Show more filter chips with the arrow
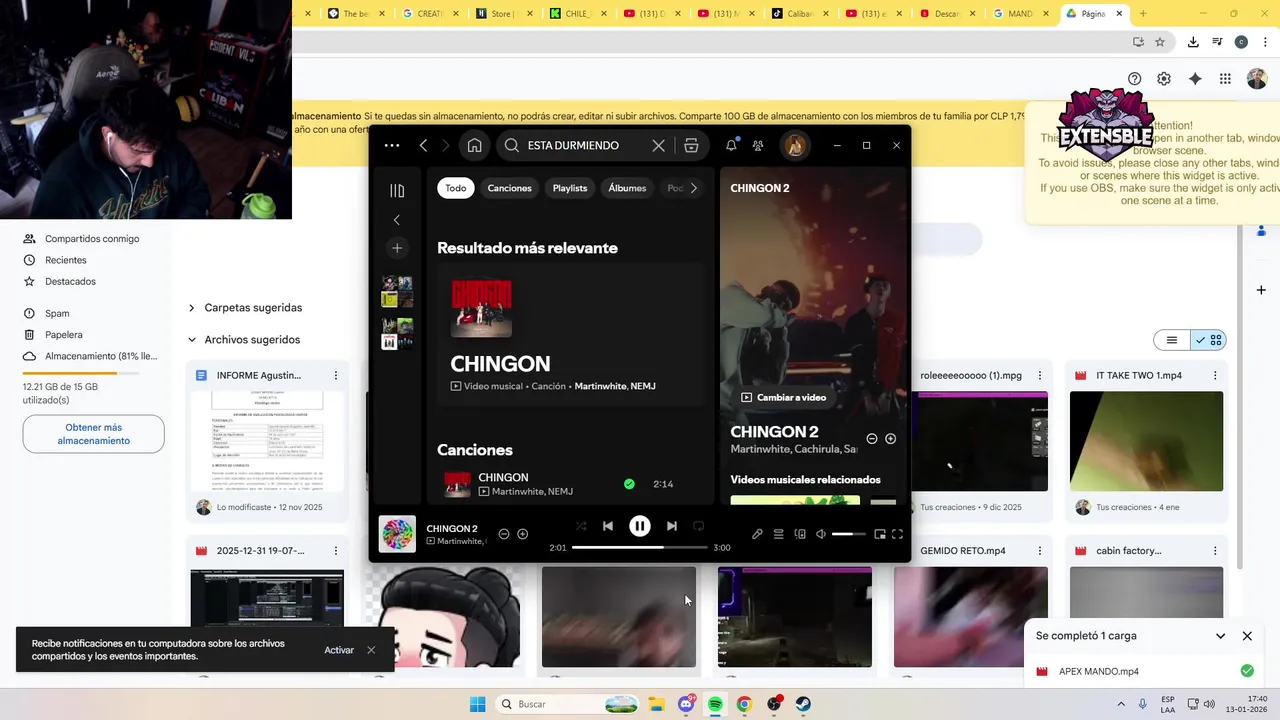The width and height of the screenshot is (1280, 720). [694, 188]
